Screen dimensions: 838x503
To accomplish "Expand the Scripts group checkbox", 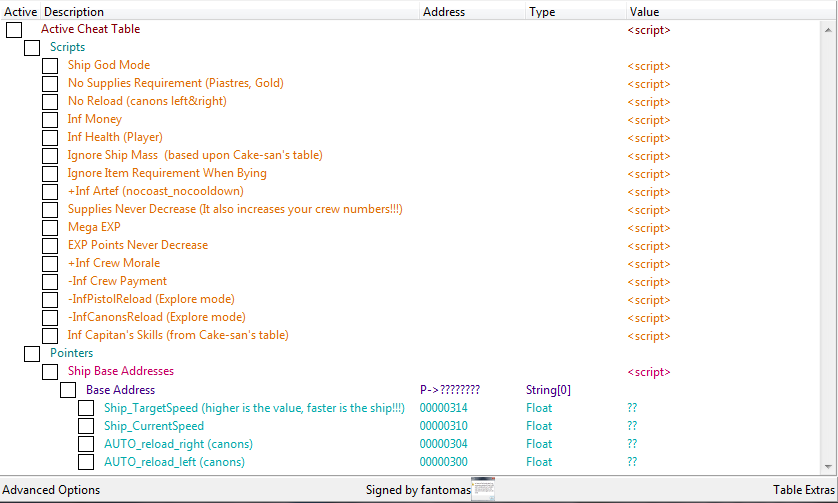I will (x=32, y=48).
